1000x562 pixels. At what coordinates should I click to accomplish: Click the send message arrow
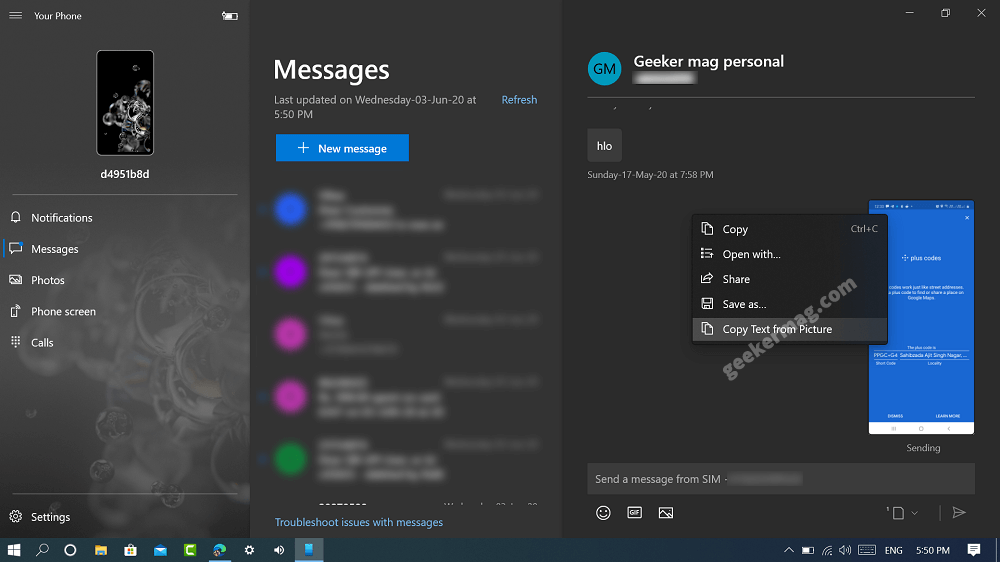pyautogui.click(x=959, y=513)
